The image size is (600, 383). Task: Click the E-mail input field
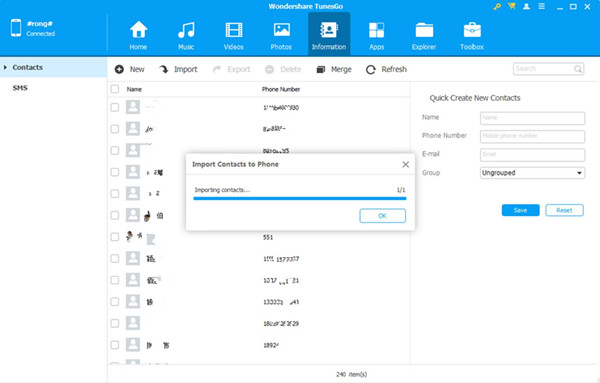(x=532, y=155)
